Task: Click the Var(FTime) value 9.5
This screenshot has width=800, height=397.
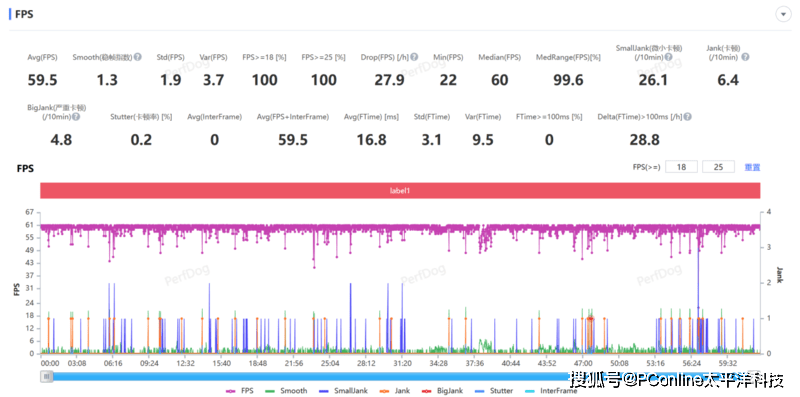Action: pos(483,139)
